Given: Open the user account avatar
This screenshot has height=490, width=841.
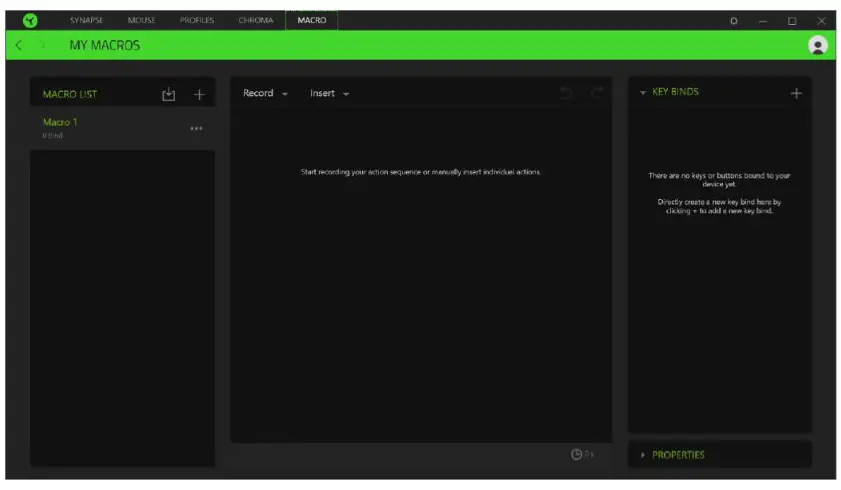Looking at the screenshot, I should (x=817, y=45).
